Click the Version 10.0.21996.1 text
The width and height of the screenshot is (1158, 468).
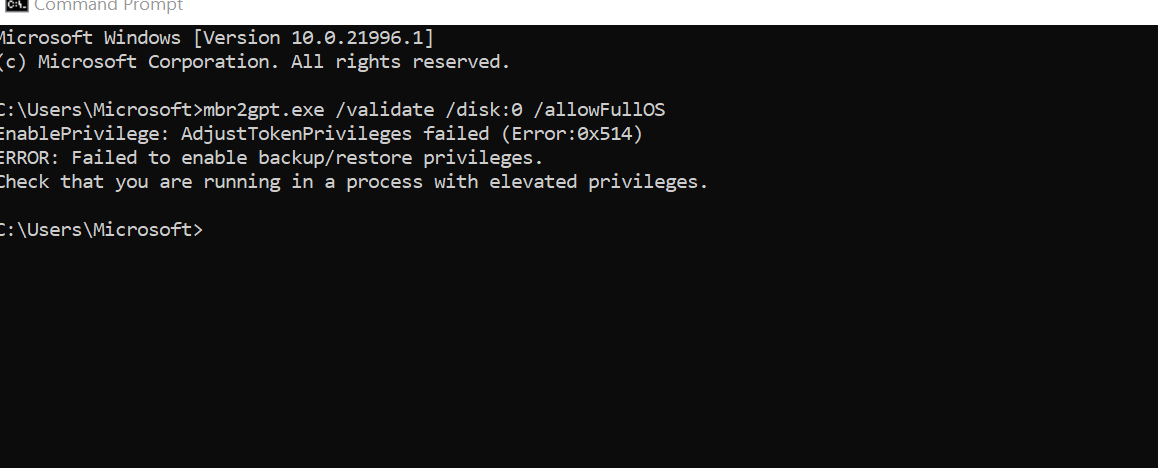click(x=314, y=38)
